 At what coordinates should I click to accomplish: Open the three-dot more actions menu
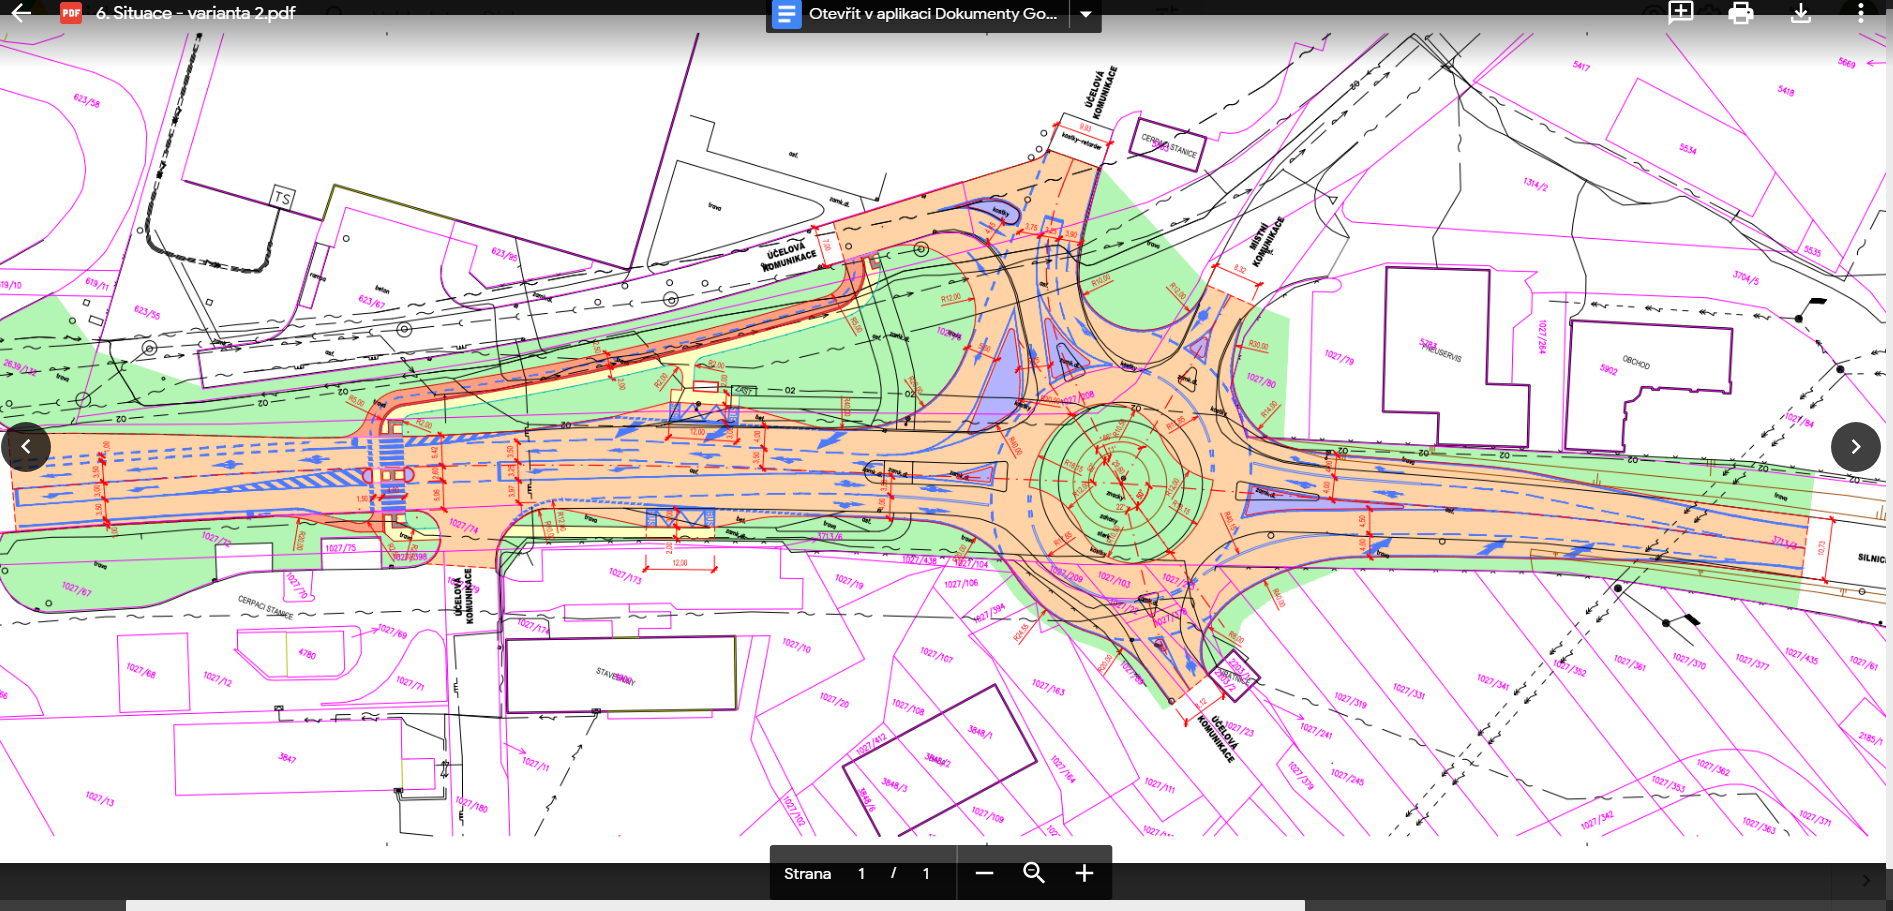pos(1860,13)
